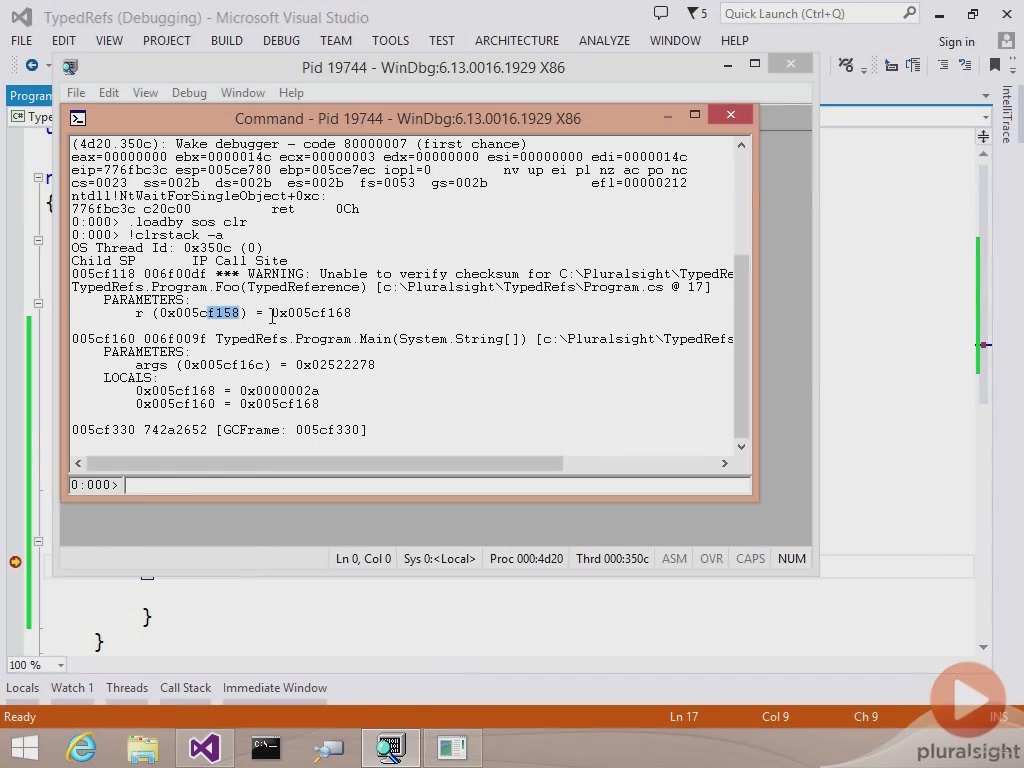Click the feedback flag icon showing 5
Image resolution: width=1024 pixels, height=768 pixels.
tap(696, 13)
